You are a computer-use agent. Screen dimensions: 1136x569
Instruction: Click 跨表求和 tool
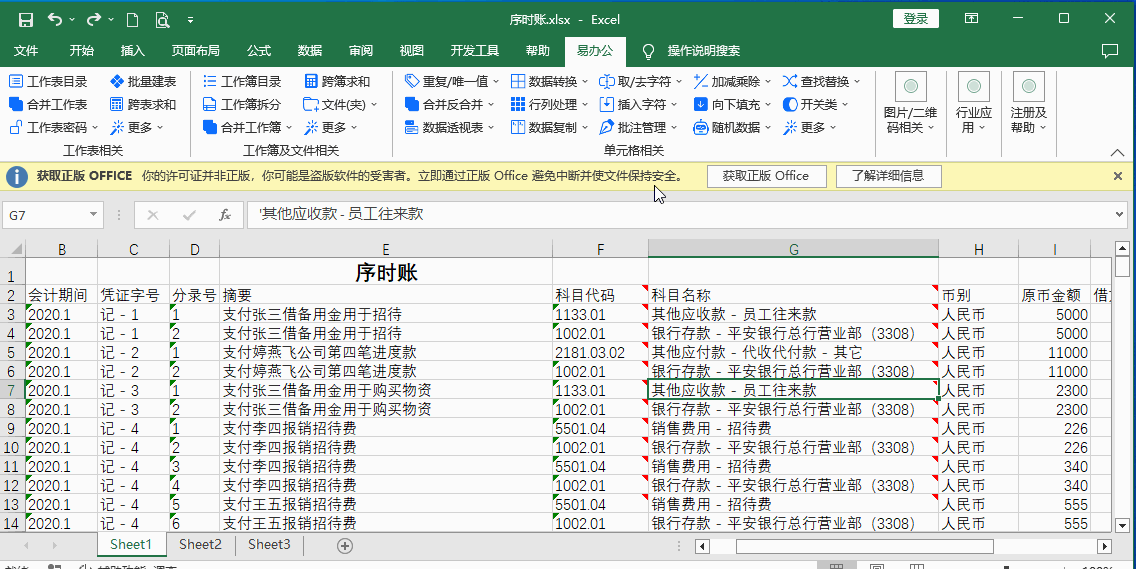(143, 104)
